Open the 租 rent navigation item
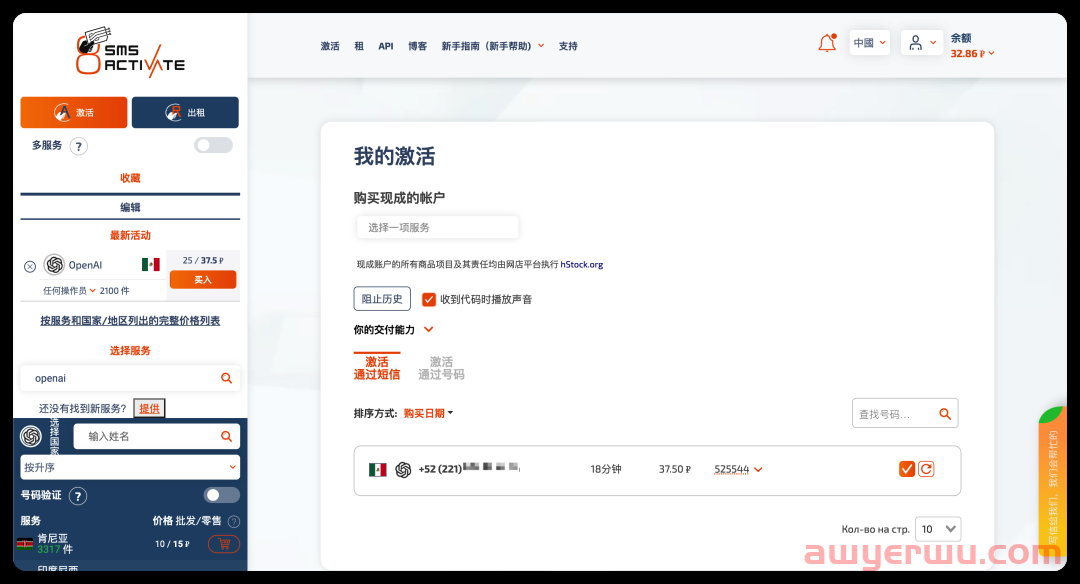The width and height of the screenshot is (1080, 584). [359, 46]
